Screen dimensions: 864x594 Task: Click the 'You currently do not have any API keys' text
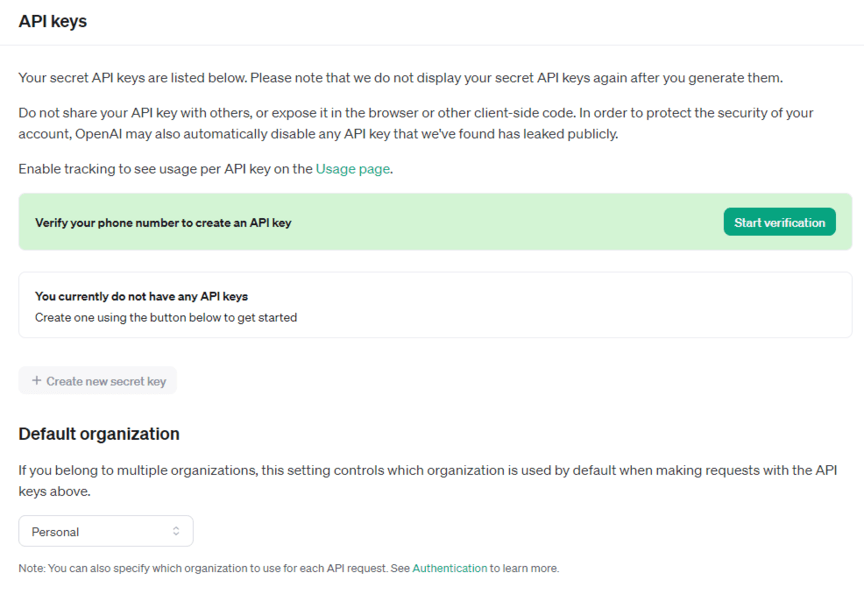(x=141, y=296)
